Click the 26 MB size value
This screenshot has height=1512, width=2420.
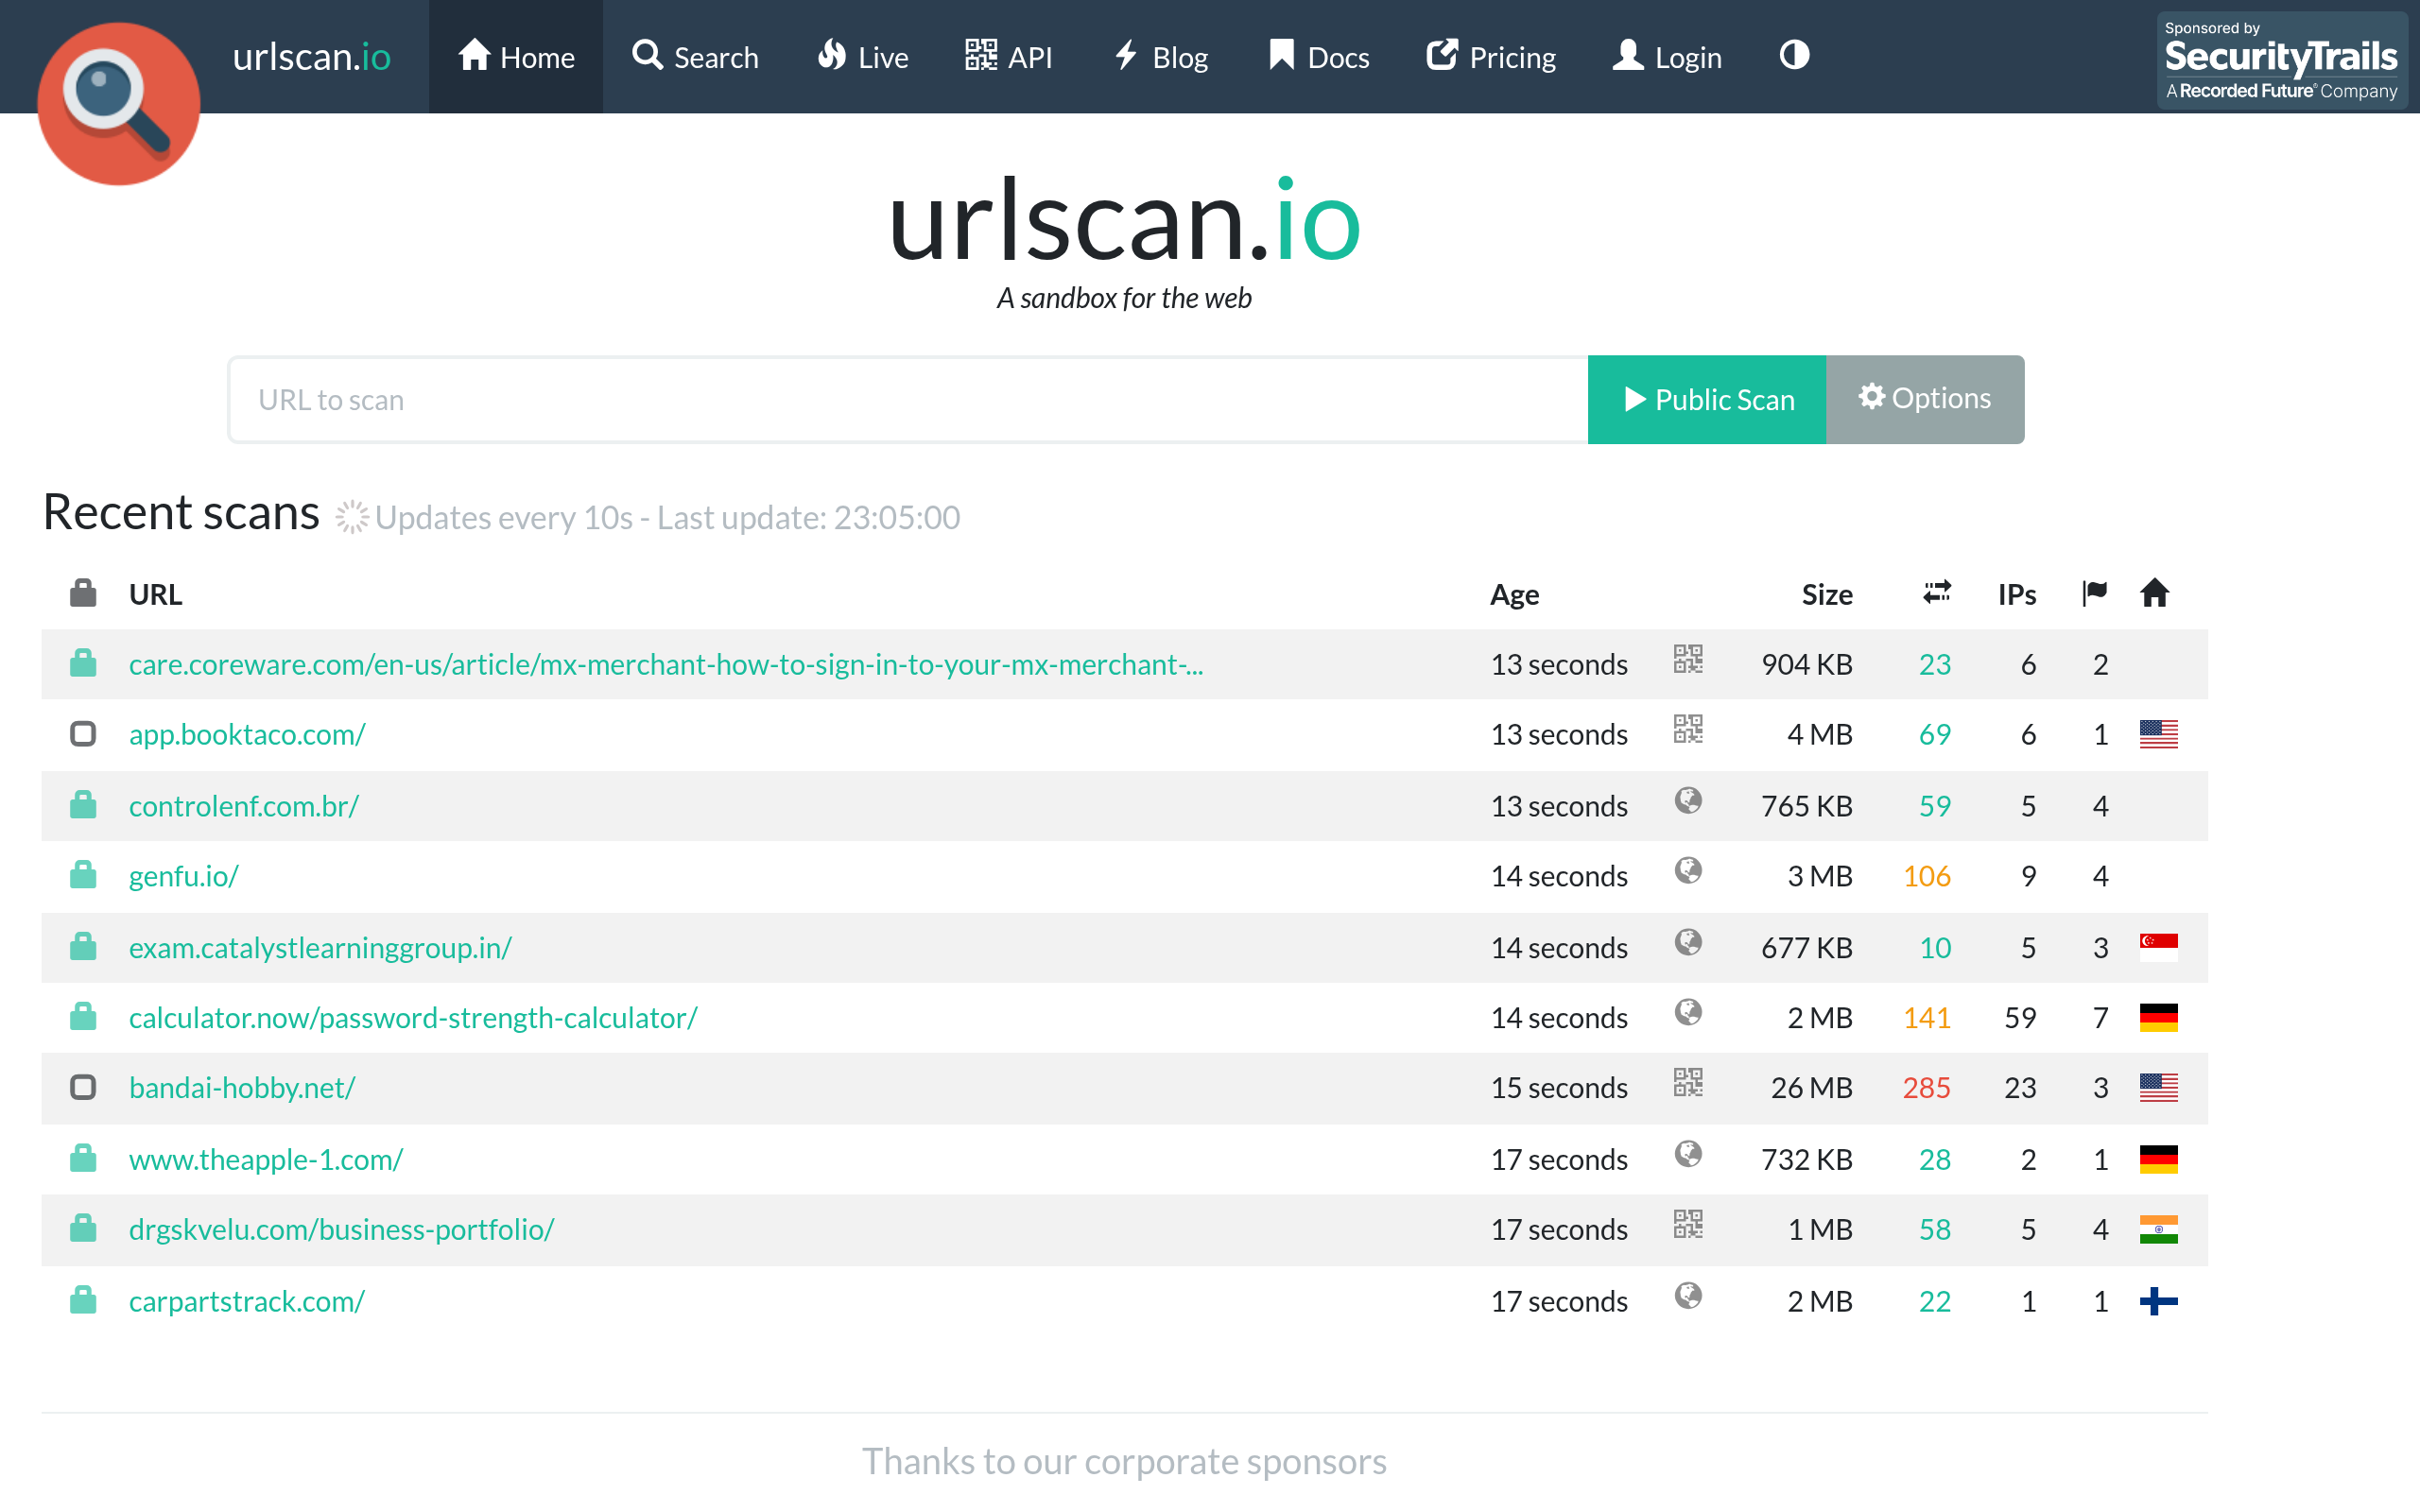click(x=1811, y=1087)
